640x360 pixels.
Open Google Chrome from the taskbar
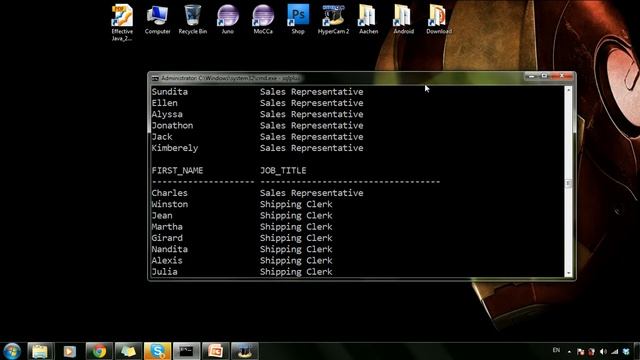99,351
